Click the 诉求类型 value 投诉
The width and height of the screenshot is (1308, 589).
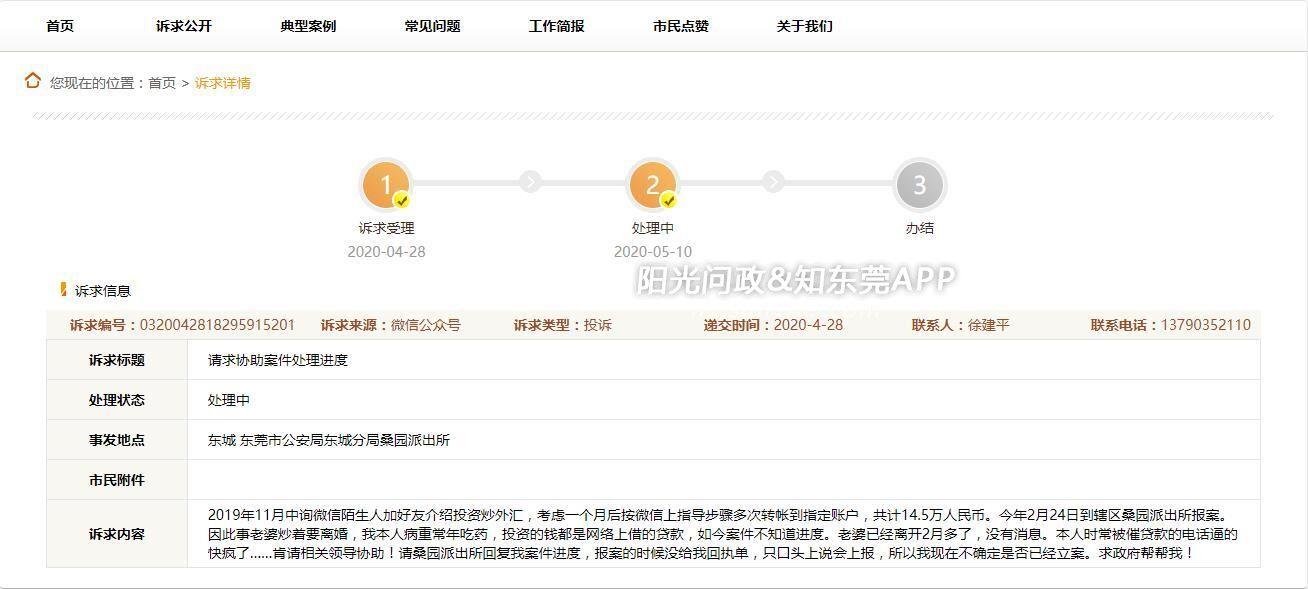tap(598, 325)
